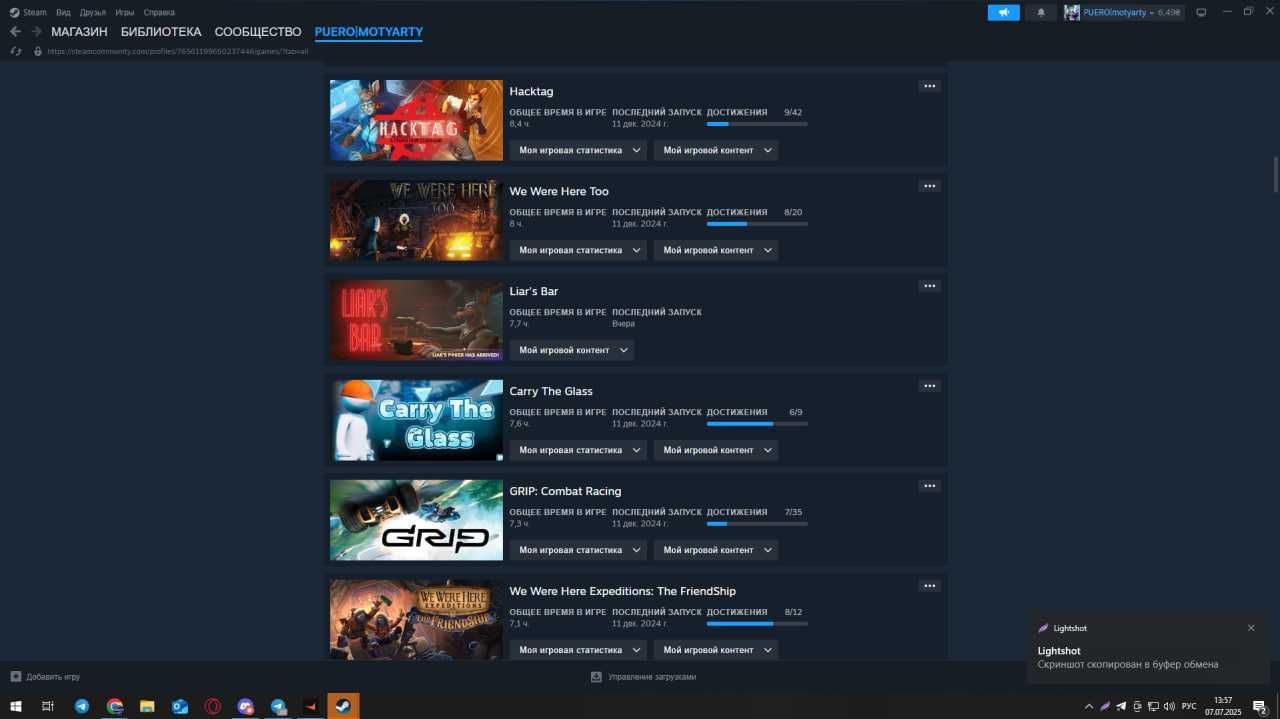Open Windows Task View
1280x719 pixels.
[x=48, y=706]
